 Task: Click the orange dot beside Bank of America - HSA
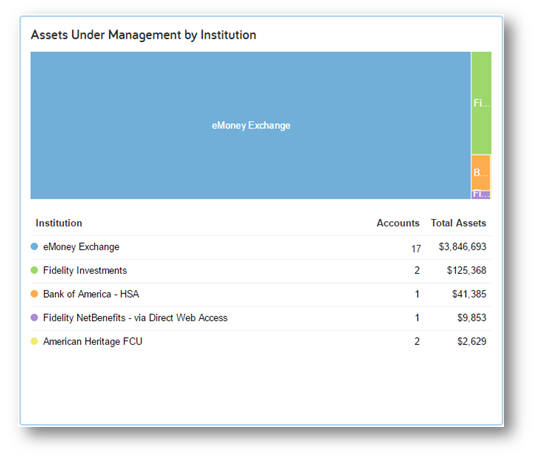[34, 294]
